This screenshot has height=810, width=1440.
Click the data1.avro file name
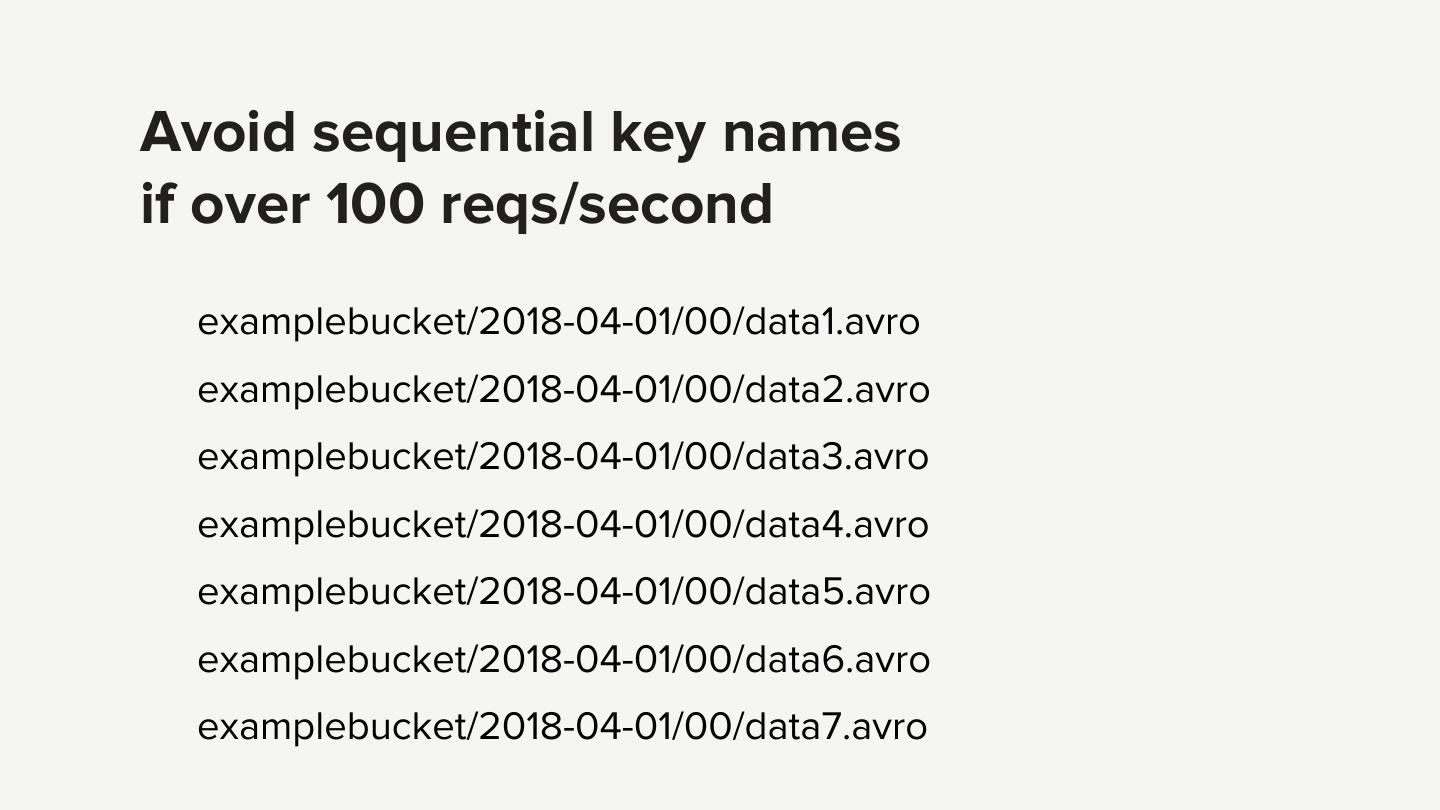832,322
